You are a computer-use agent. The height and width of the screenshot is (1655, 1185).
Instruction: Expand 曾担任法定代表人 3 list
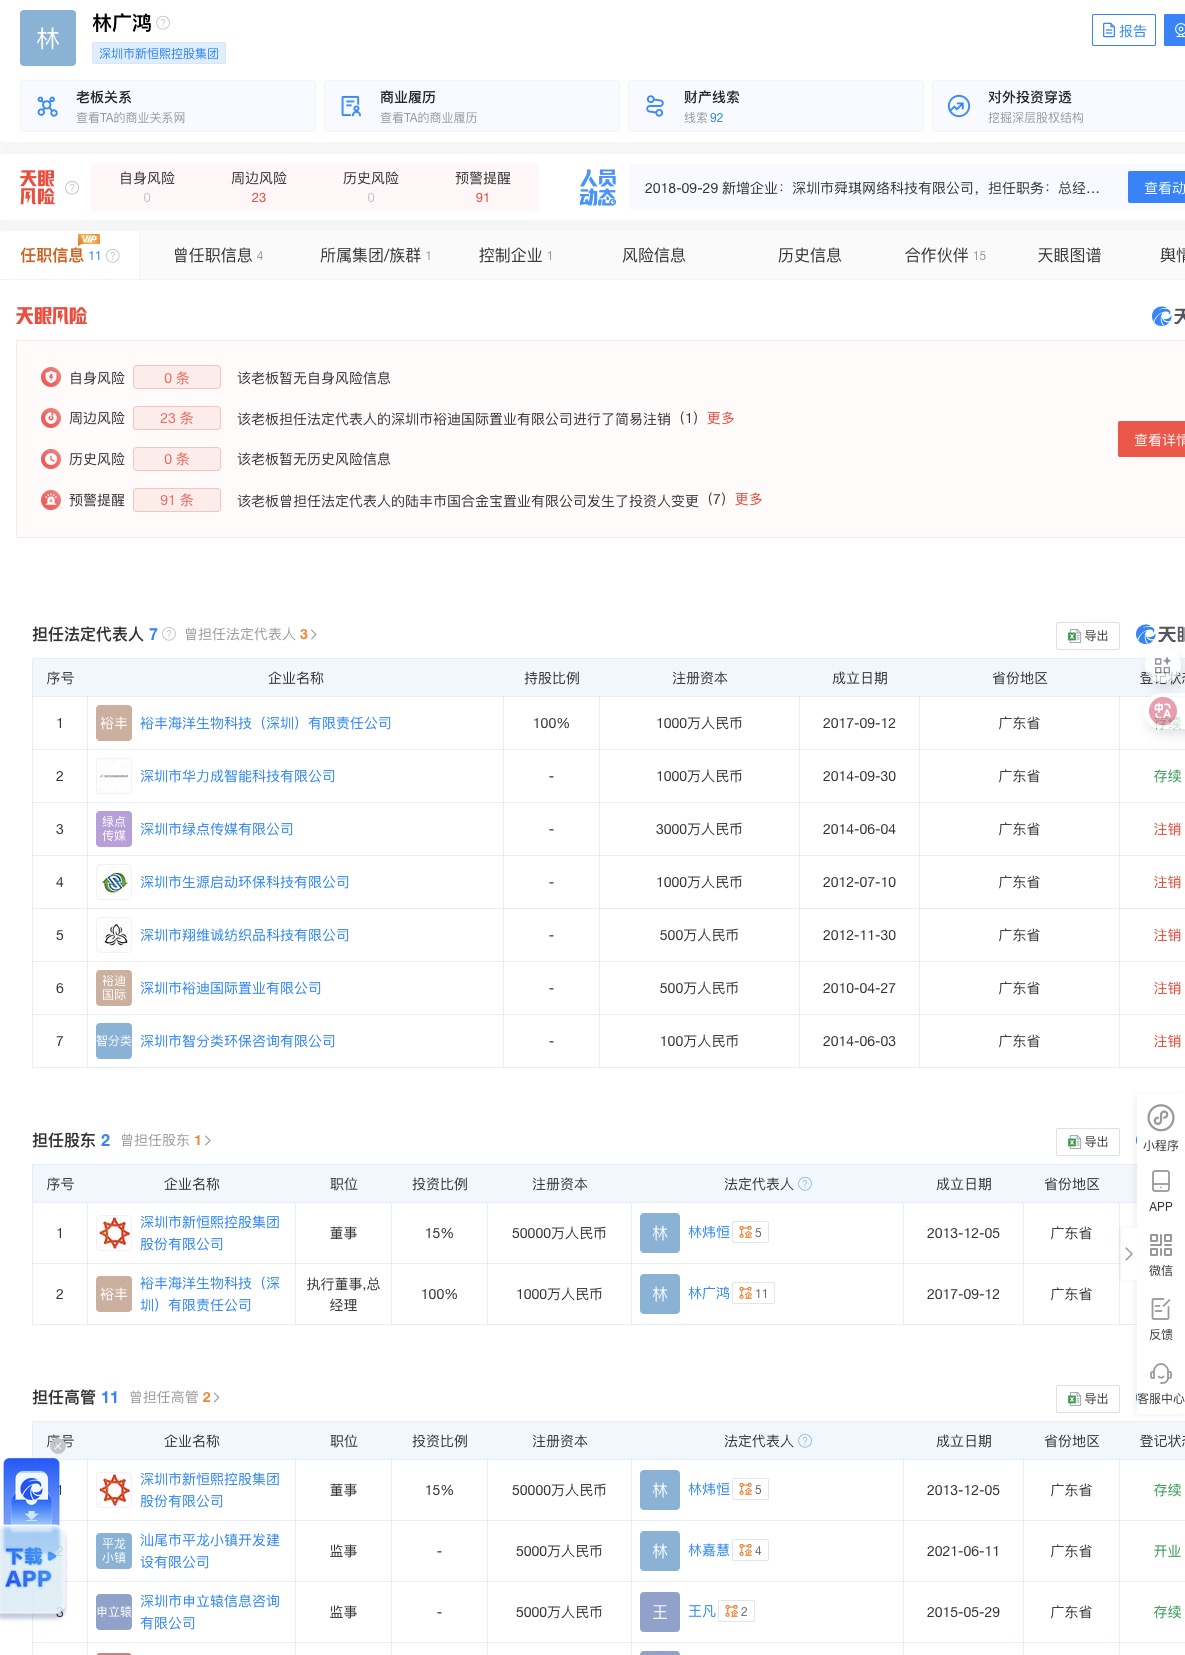click(250, 634)
